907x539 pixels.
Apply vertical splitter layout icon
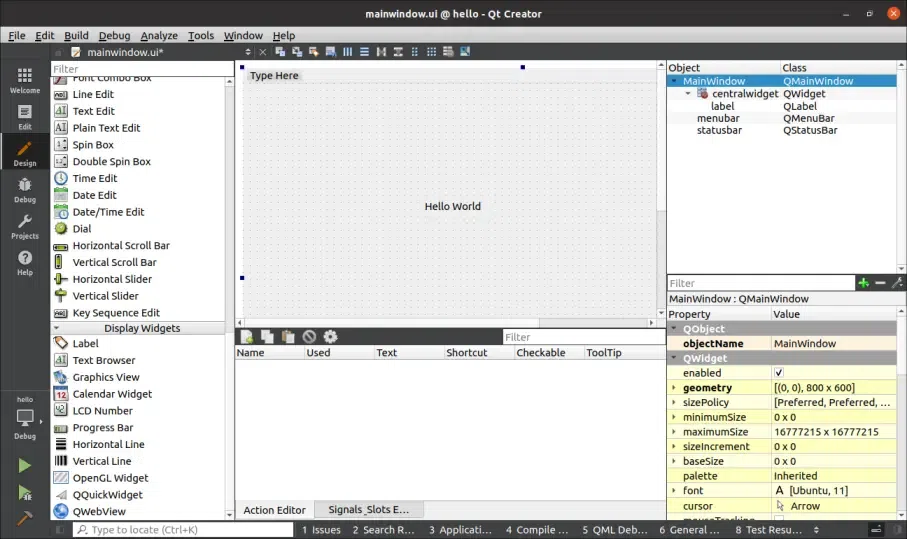tap(398, 51)
